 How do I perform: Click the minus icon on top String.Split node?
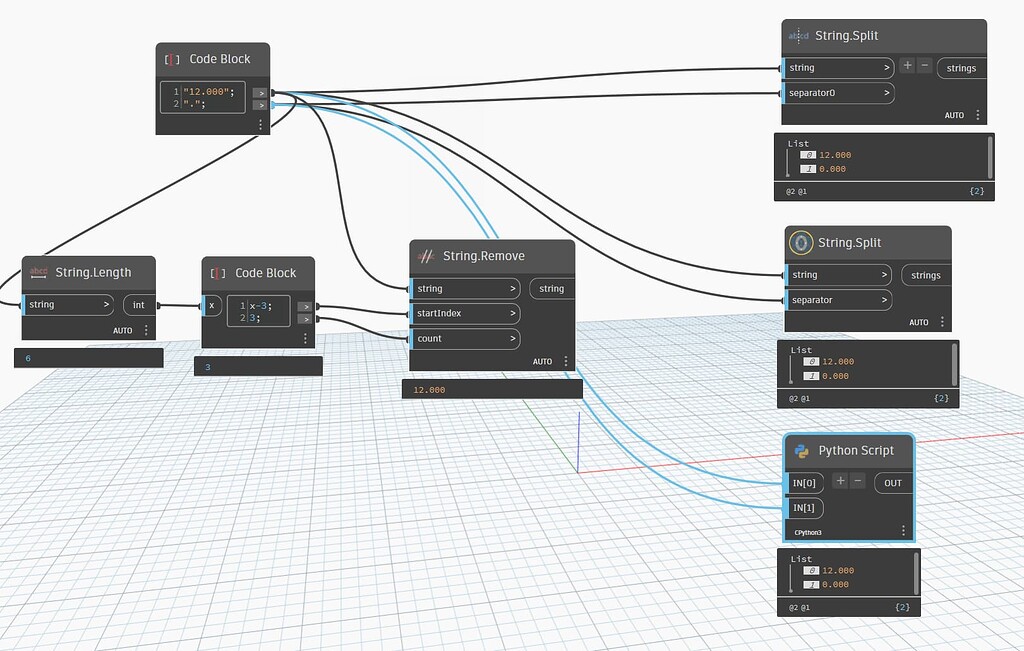(925, 67)
